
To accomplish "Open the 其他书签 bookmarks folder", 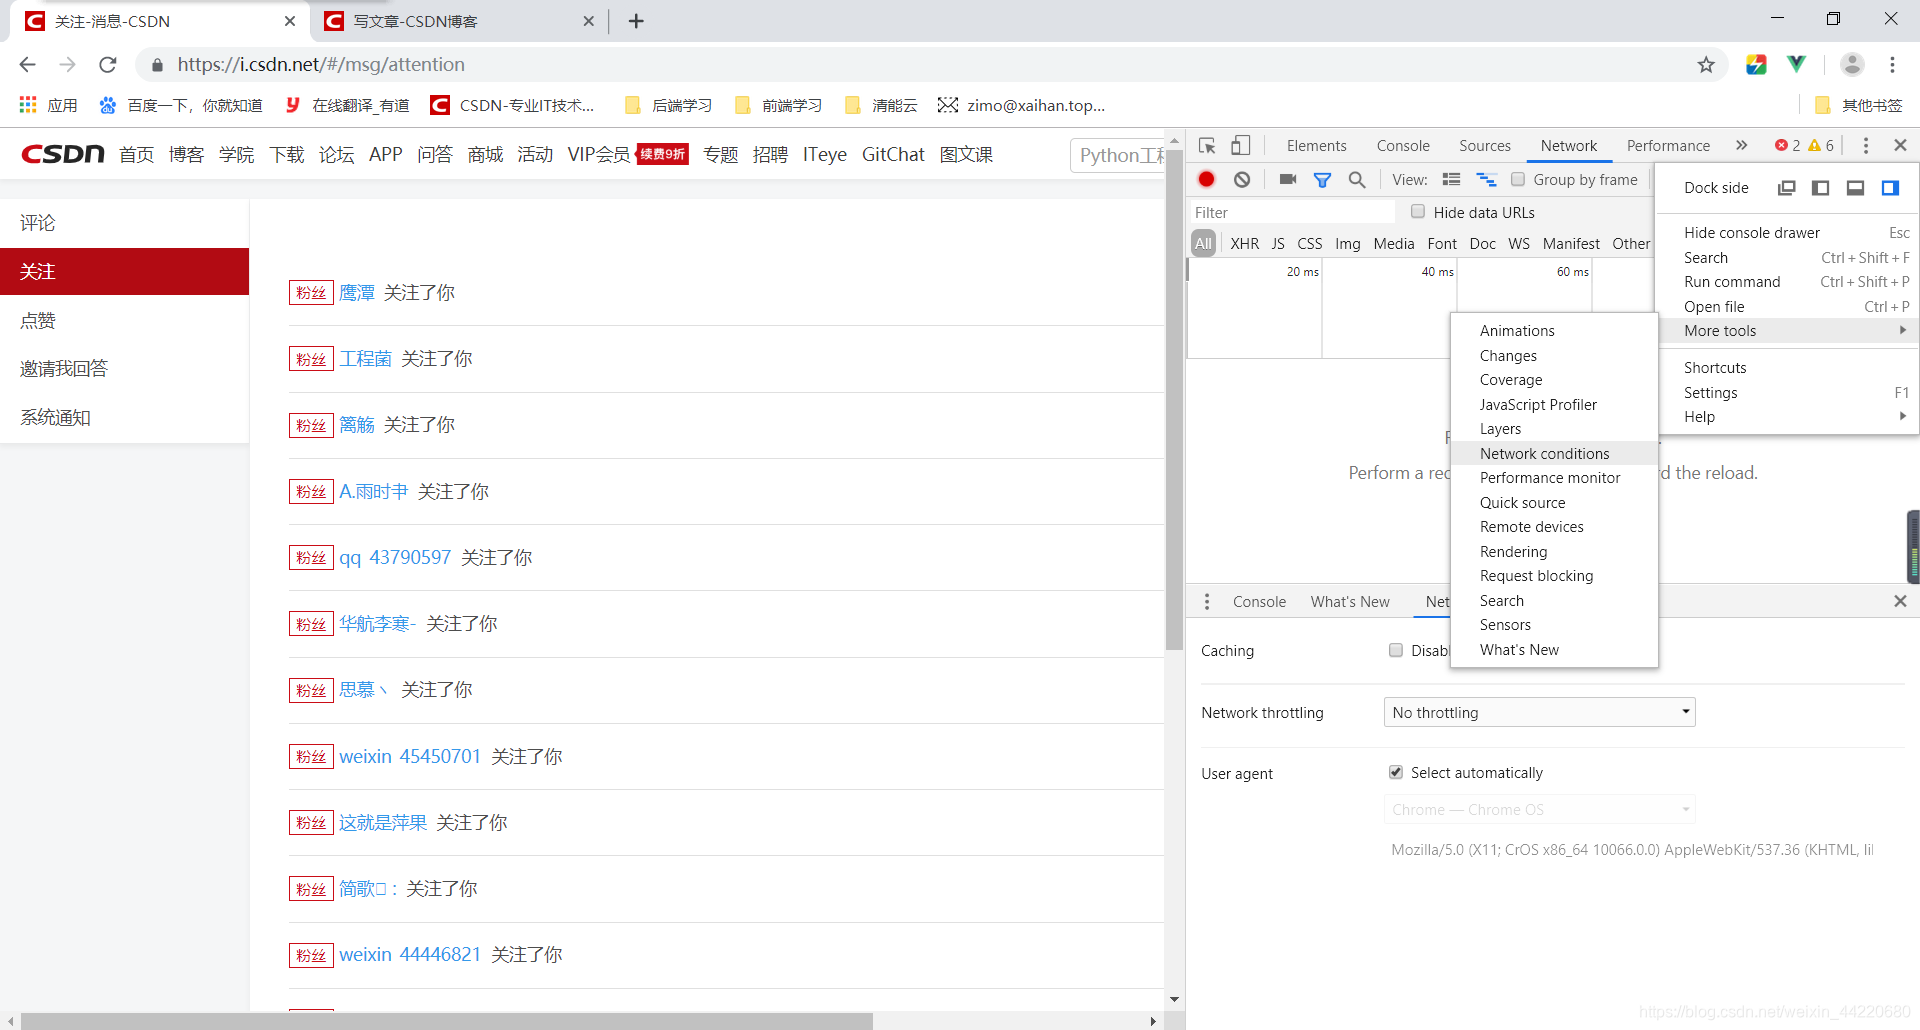I will click(1858, 105).
